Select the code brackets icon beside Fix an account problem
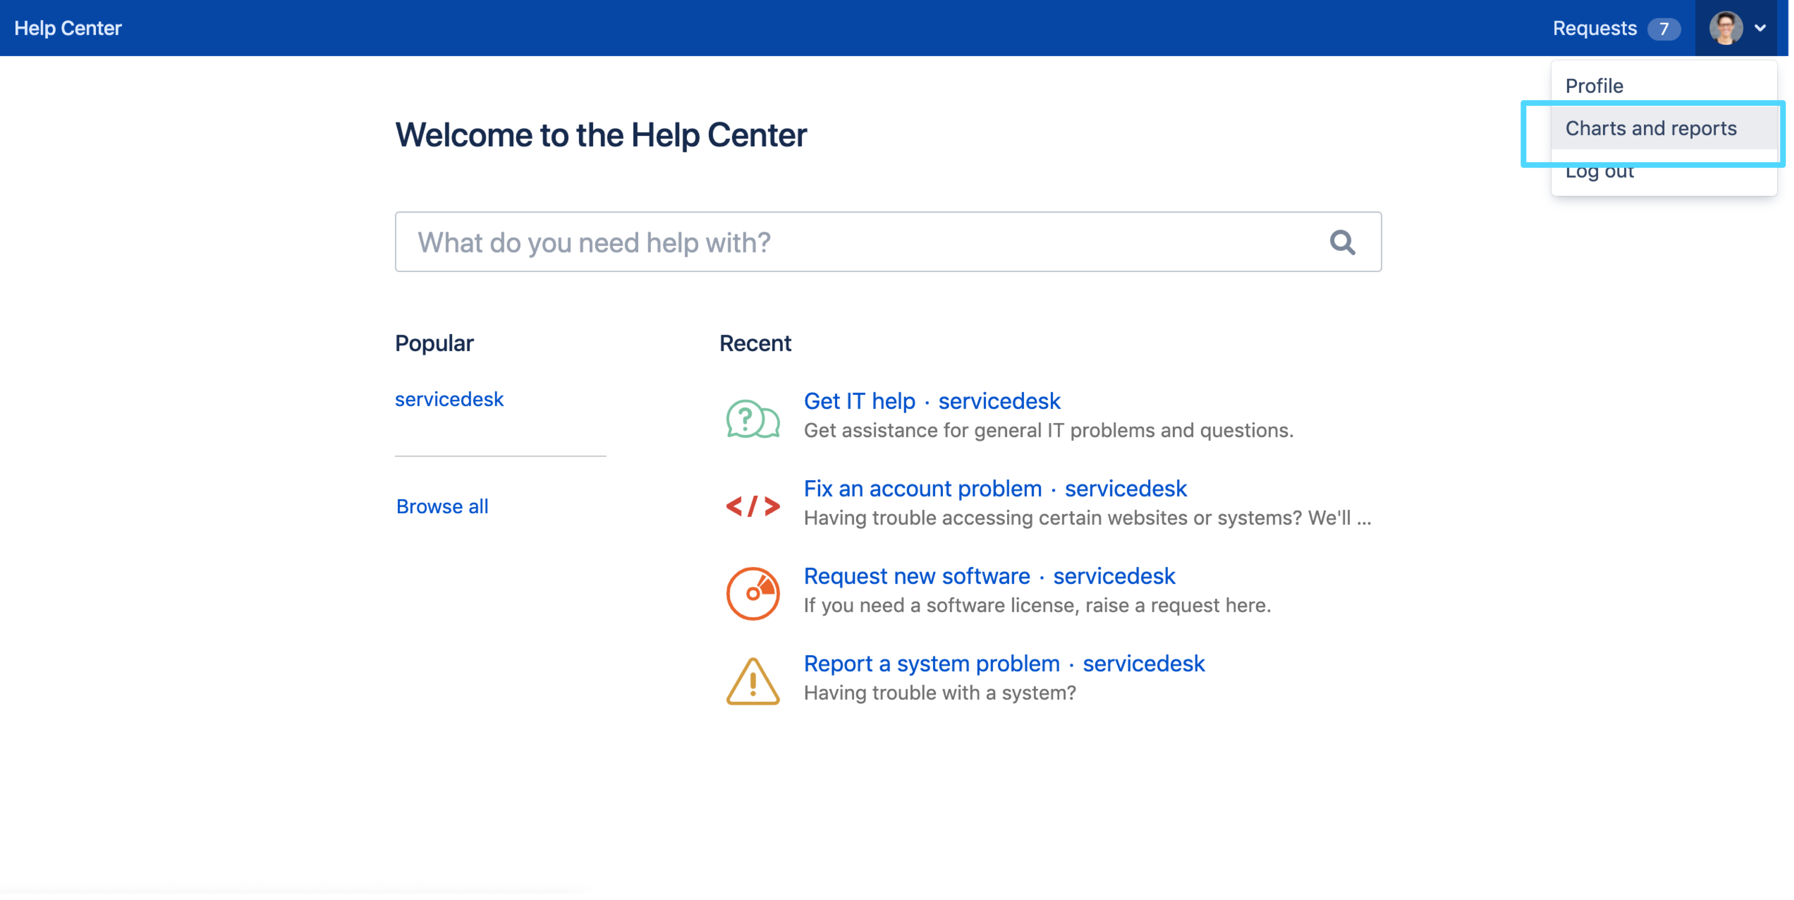 point(752,506)
